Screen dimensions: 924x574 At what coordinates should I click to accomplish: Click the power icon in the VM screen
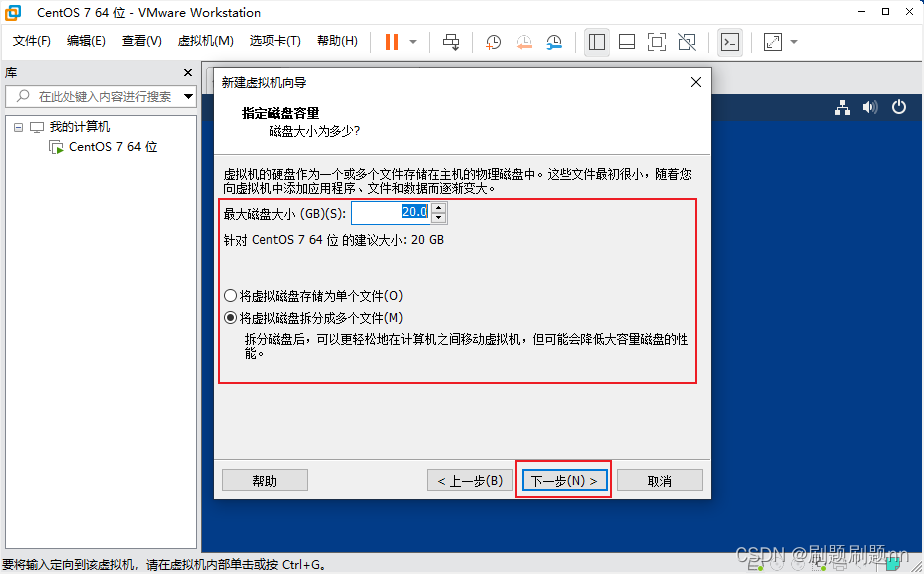tap(899, 107)
